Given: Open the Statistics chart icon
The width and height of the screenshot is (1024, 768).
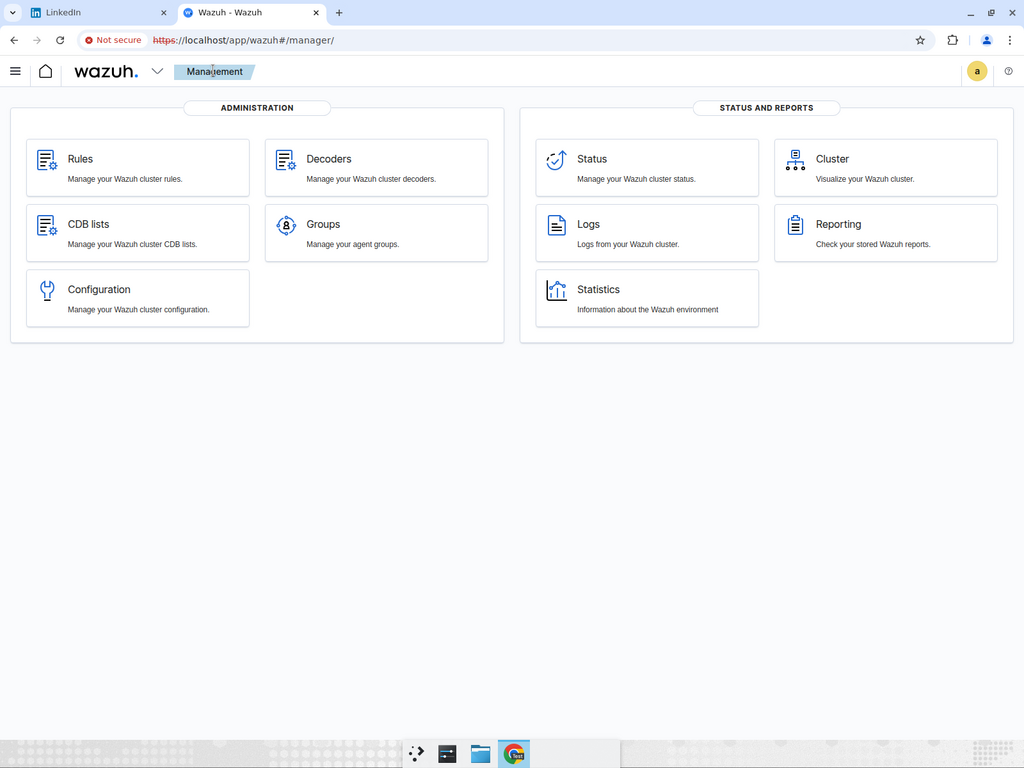Looking at the screenshot, I should click(556, 291).
